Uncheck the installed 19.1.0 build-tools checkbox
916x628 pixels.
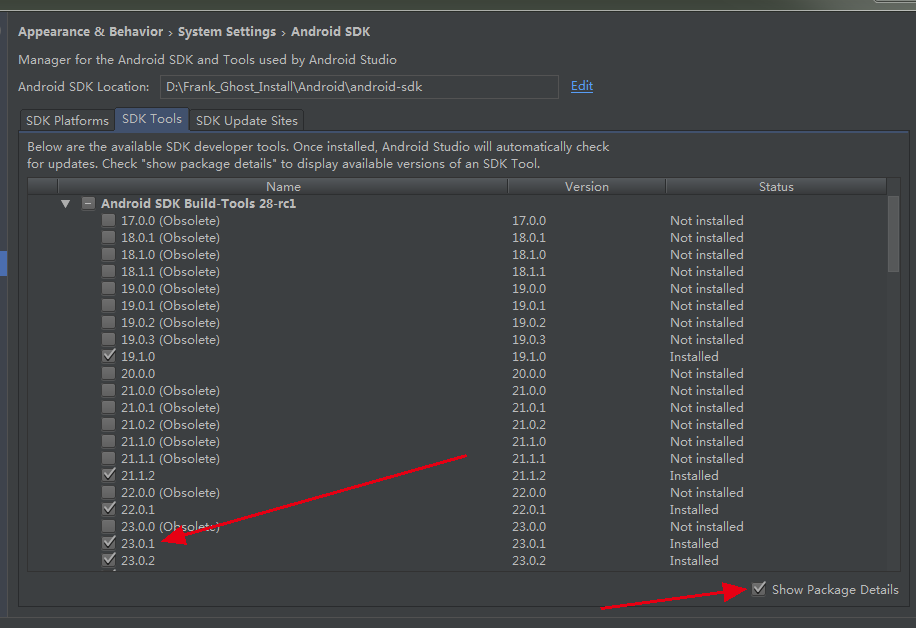click(109, 356)
